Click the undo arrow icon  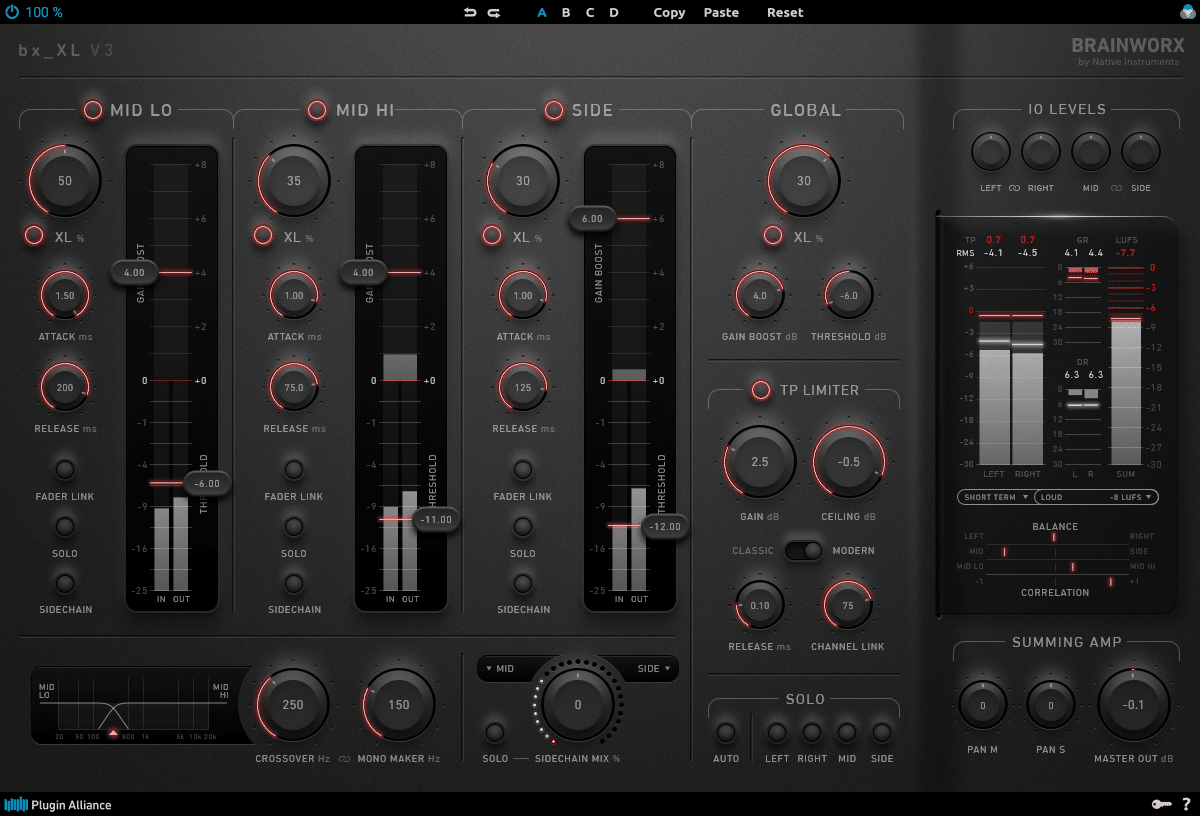470,12
